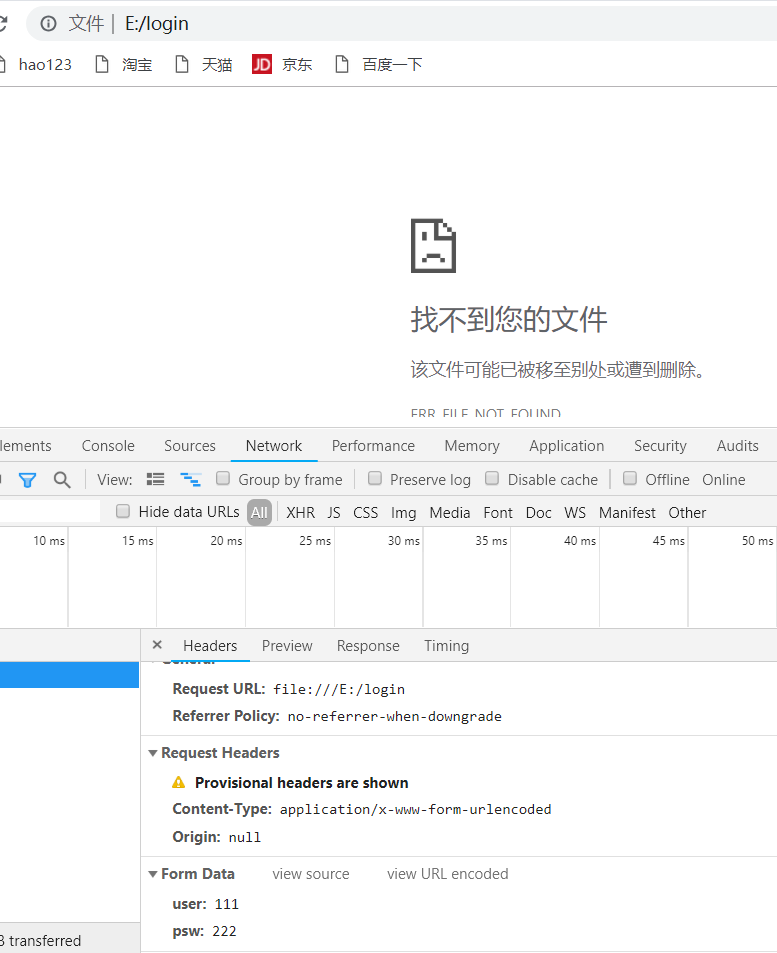
Task: Filter requests by WS
Action: (575, 512)
